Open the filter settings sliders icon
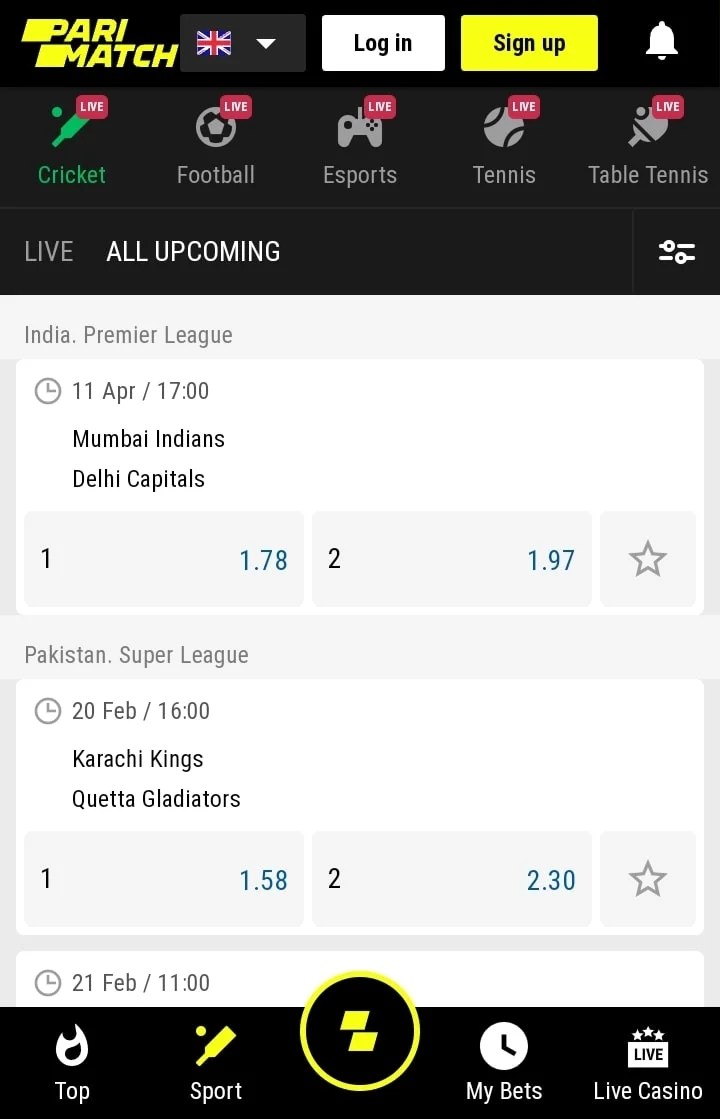This screenshot has height=1119, width=720. pyautogui.click(x=677, y=252)
